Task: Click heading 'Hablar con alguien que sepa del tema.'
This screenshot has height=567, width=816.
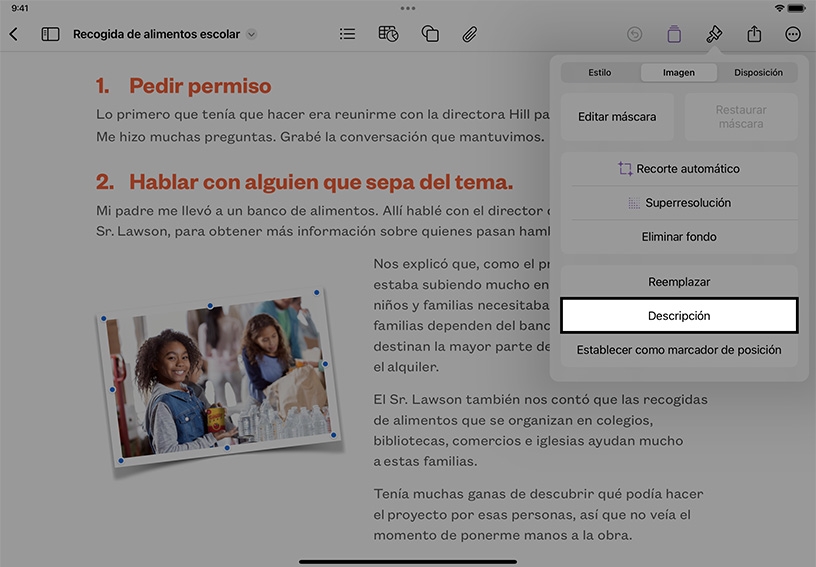Action: [x=321, y=182]
